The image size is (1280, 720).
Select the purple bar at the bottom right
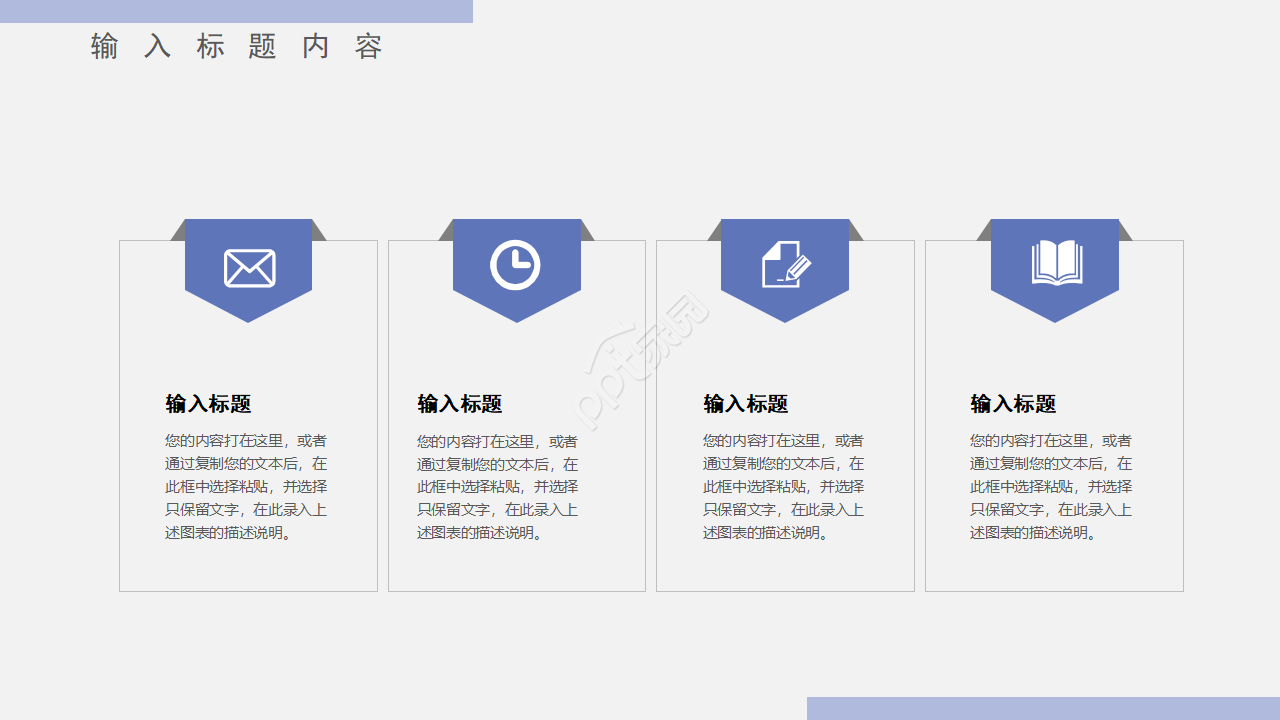1042,706
